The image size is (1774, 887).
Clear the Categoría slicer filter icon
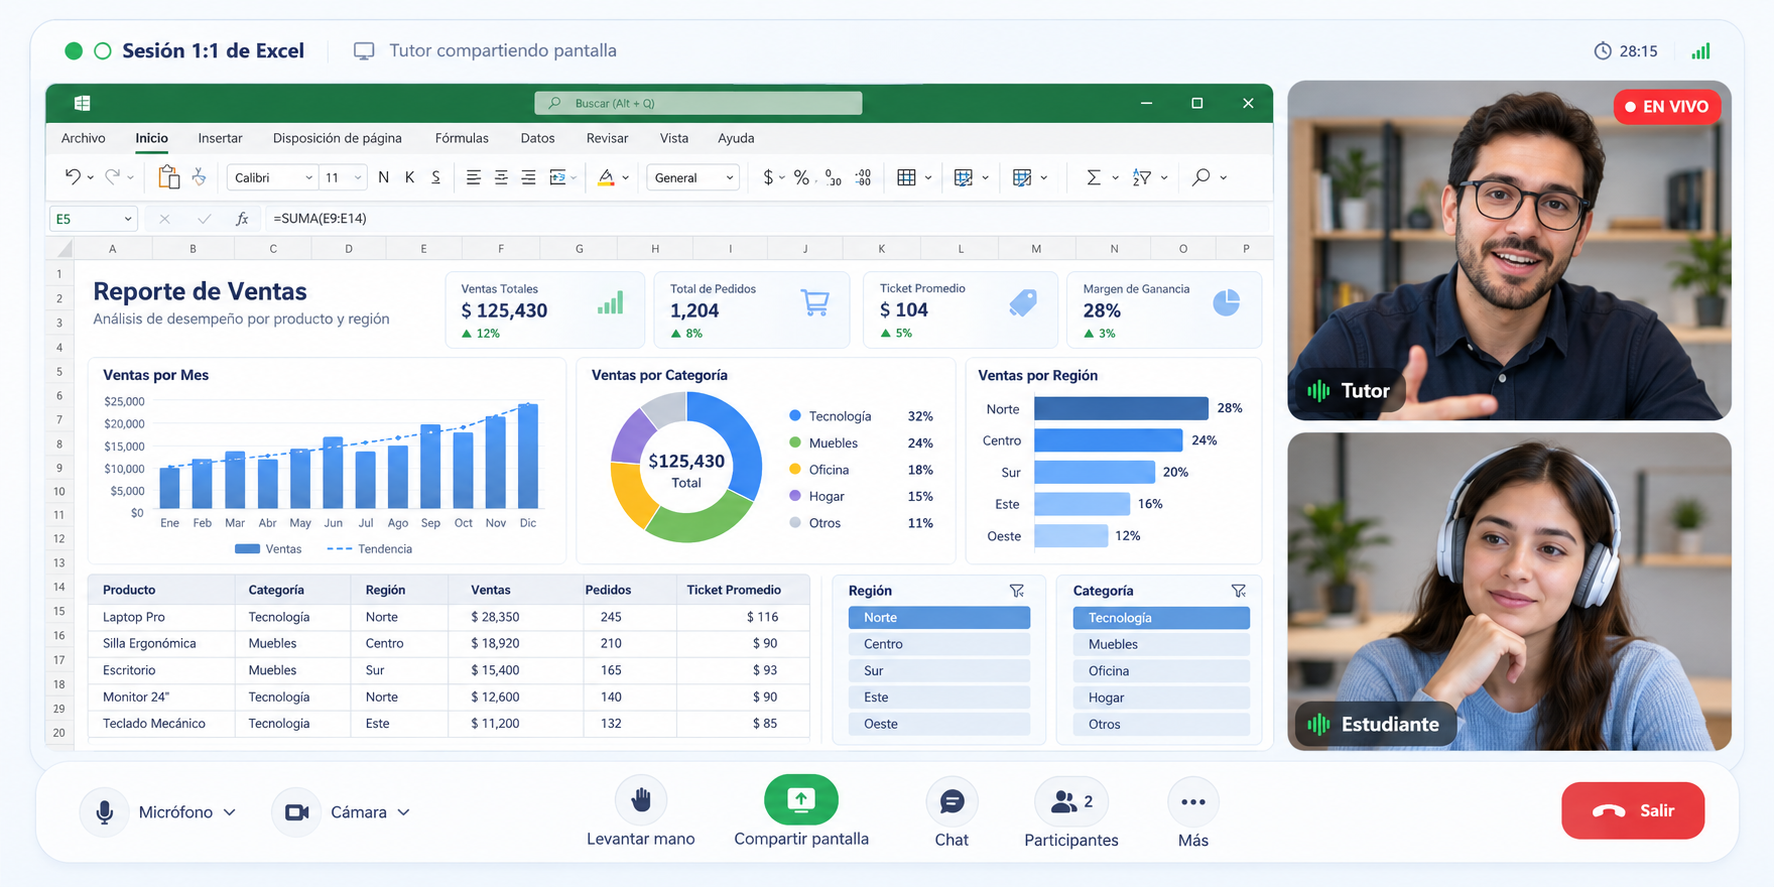(1238, 591)
